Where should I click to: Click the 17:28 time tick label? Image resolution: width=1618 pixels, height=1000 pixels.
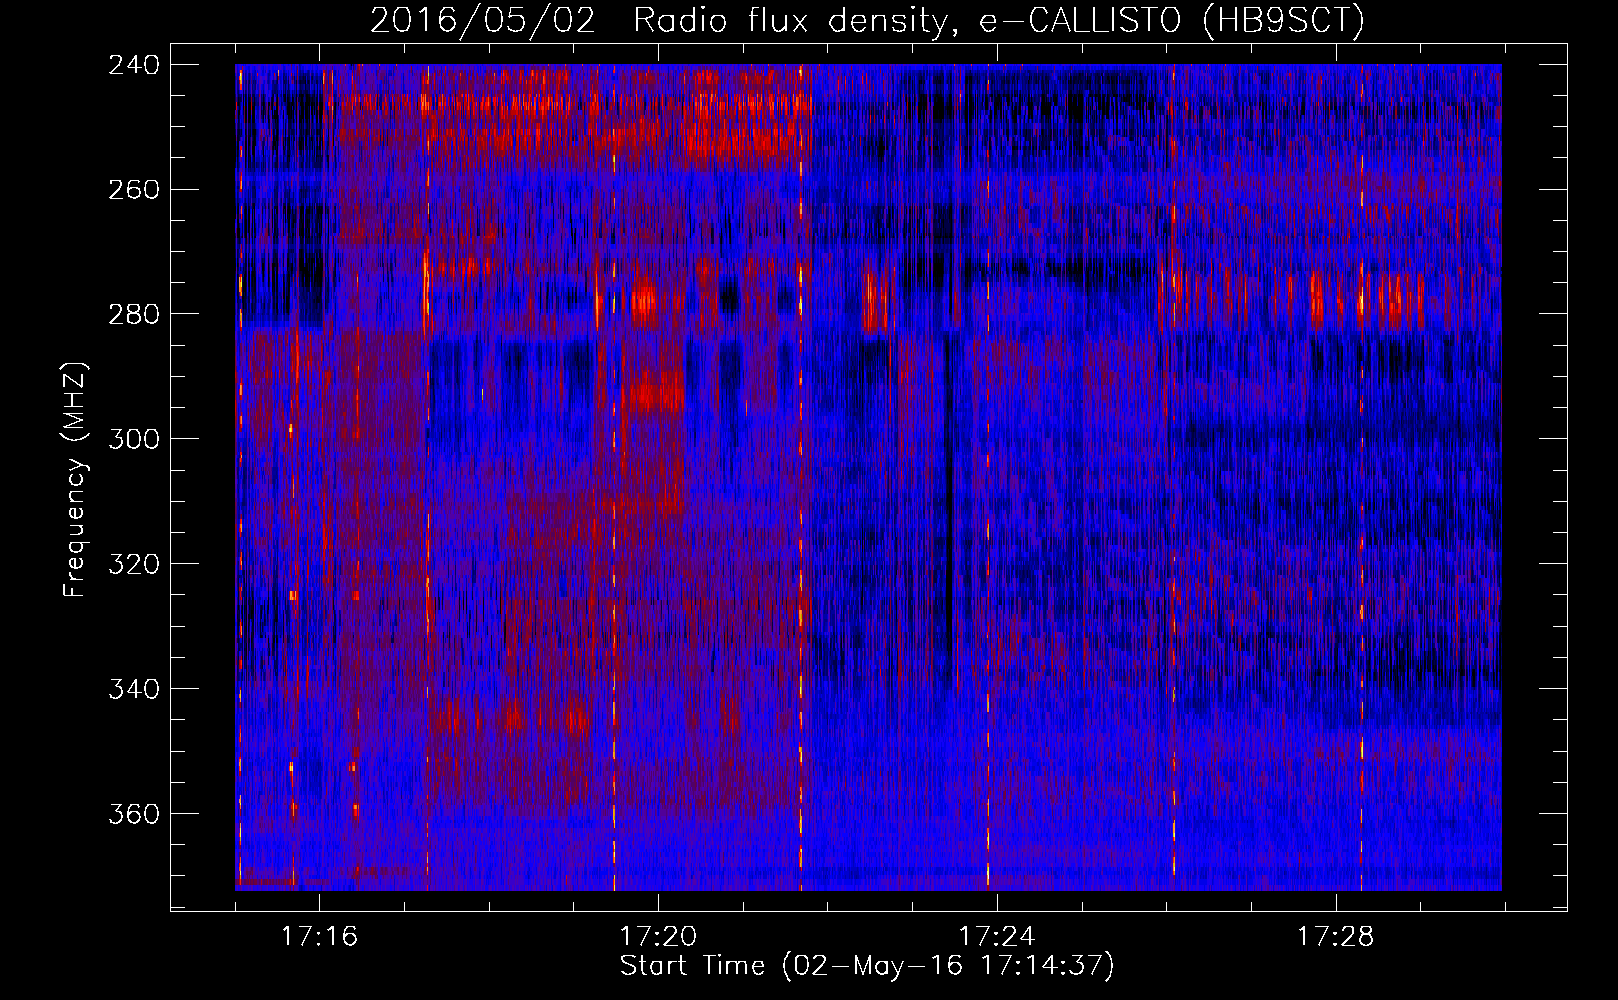1337,937
